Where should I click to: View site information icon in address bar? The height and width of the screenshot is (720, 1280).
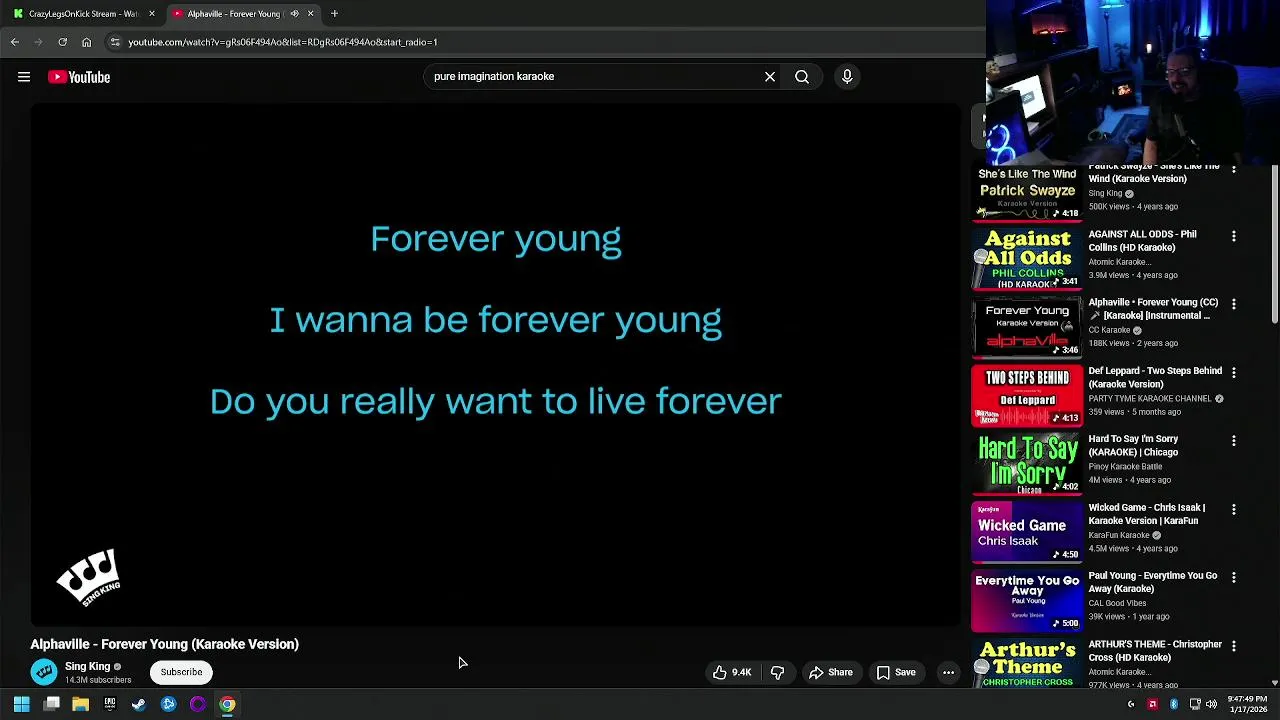tap(115, 42)
